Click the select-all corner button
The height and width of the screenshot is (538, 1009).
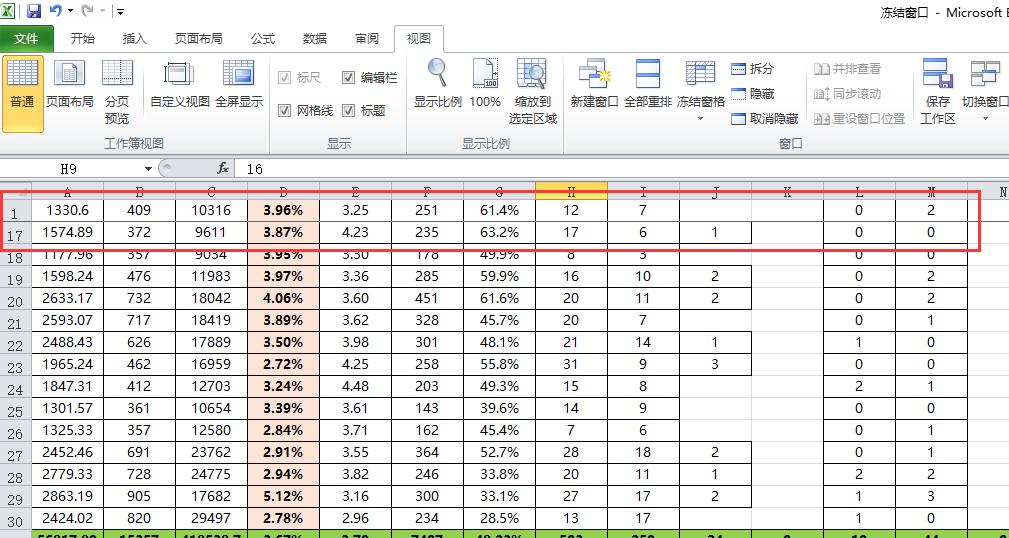click(x=15, y=191)
